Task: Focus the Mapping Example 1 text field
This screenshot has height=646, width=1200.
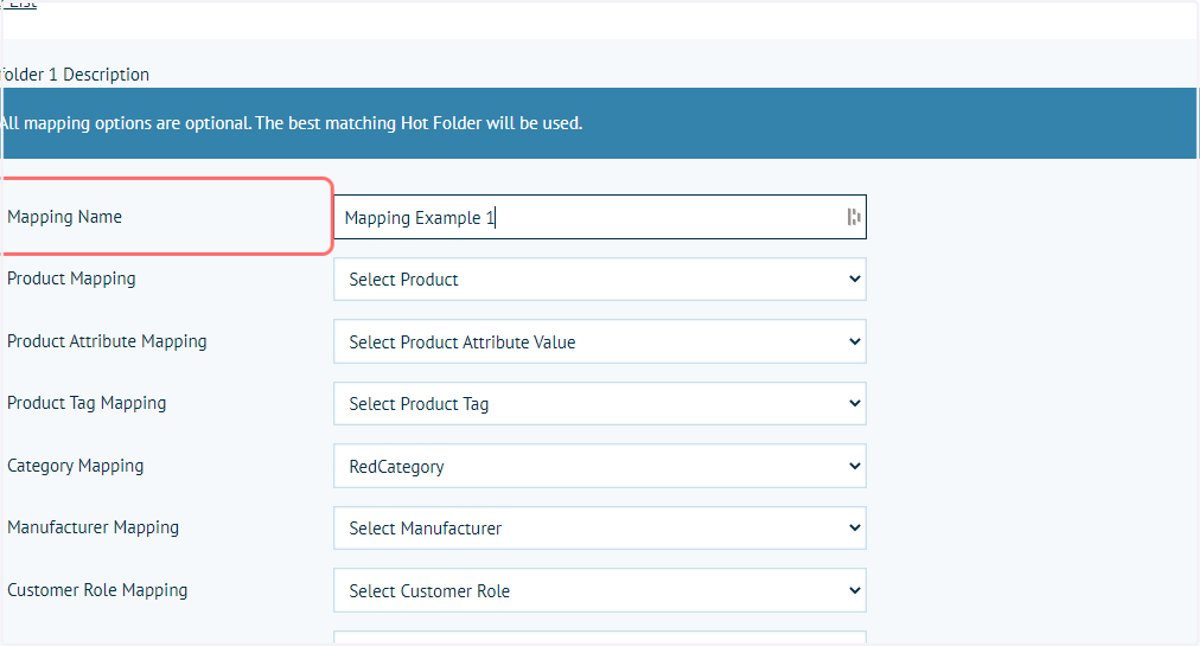Action: 600,217
